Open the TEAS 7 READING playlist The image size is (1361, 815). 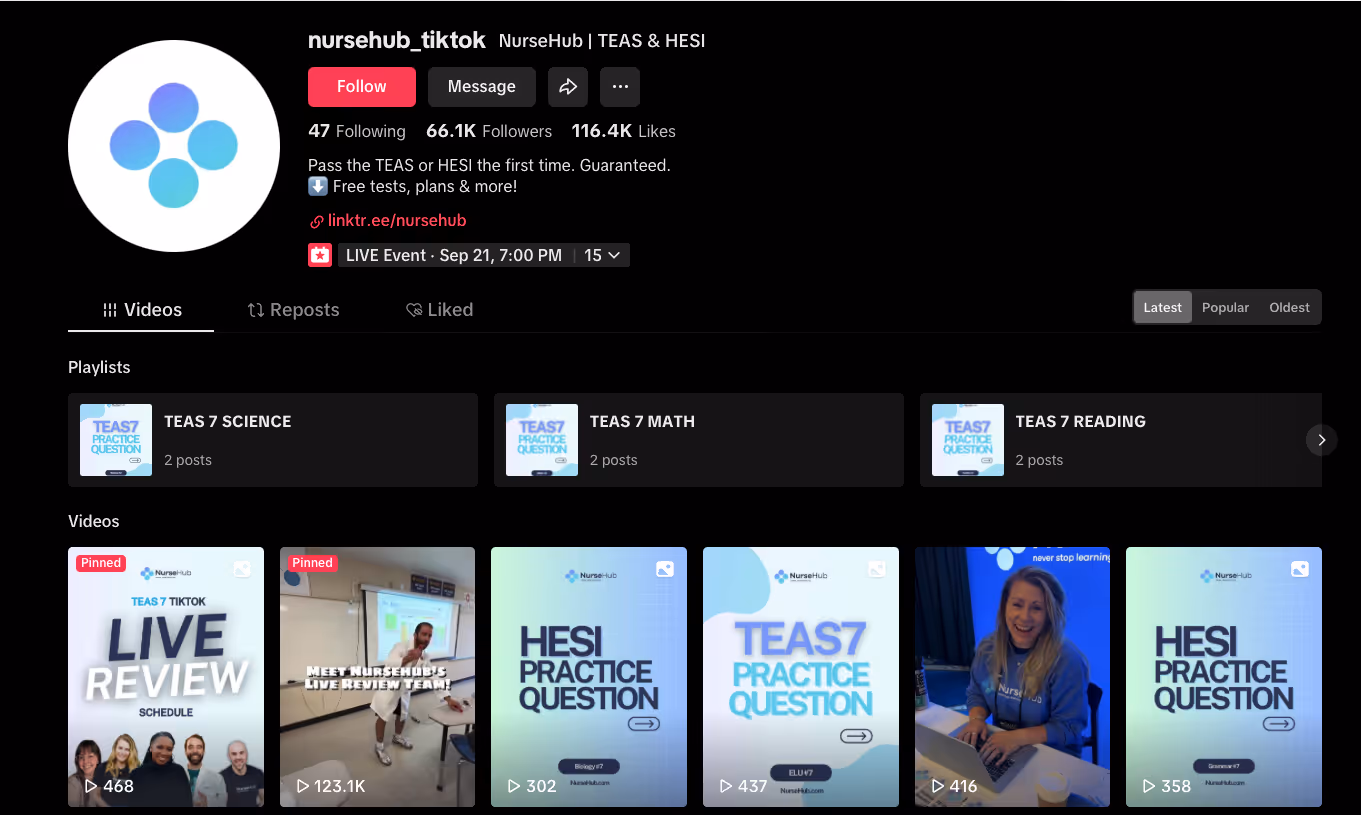[x=1121, y=440]
